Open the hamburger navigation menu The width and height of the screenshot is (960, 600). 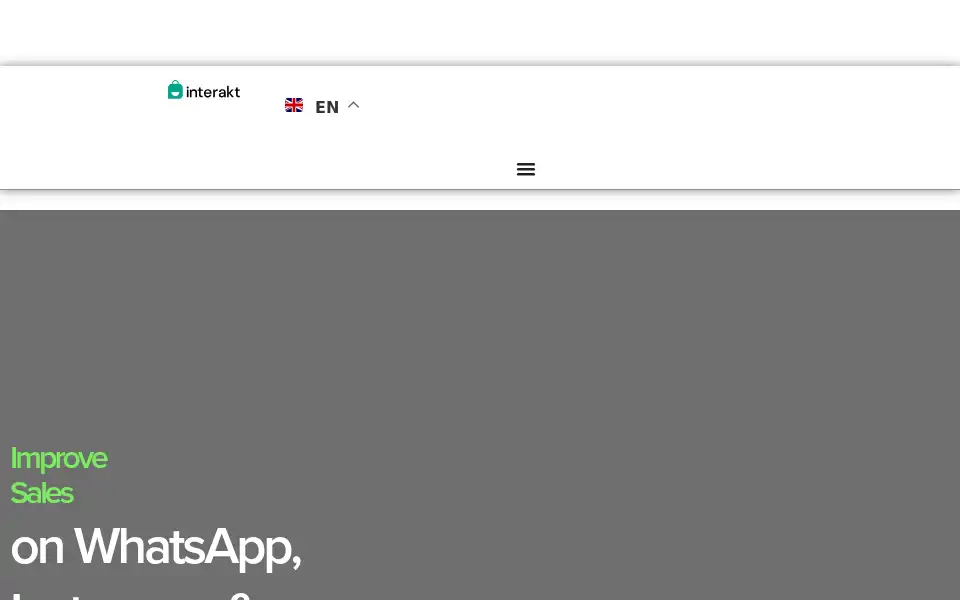pos(526,169)
